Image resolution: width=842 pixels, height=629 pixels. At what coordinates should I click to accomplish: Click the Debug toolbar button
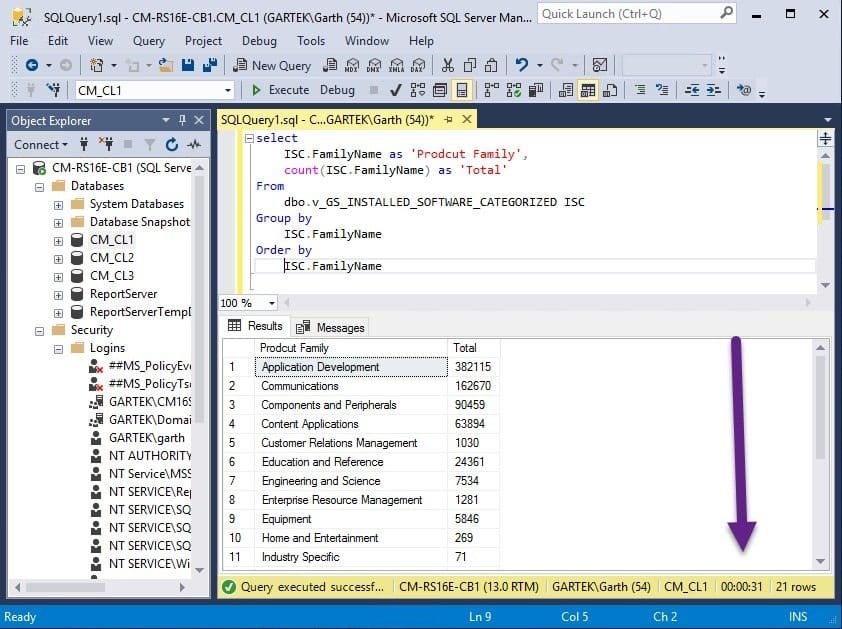coord(337,90)
